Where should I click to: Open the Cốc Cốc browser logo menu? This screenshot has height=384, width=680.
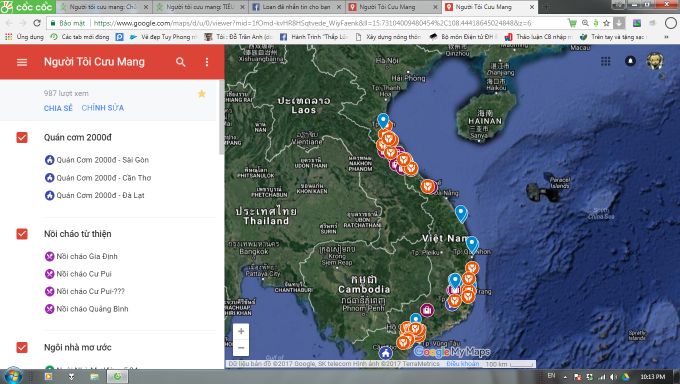point(28,7)
